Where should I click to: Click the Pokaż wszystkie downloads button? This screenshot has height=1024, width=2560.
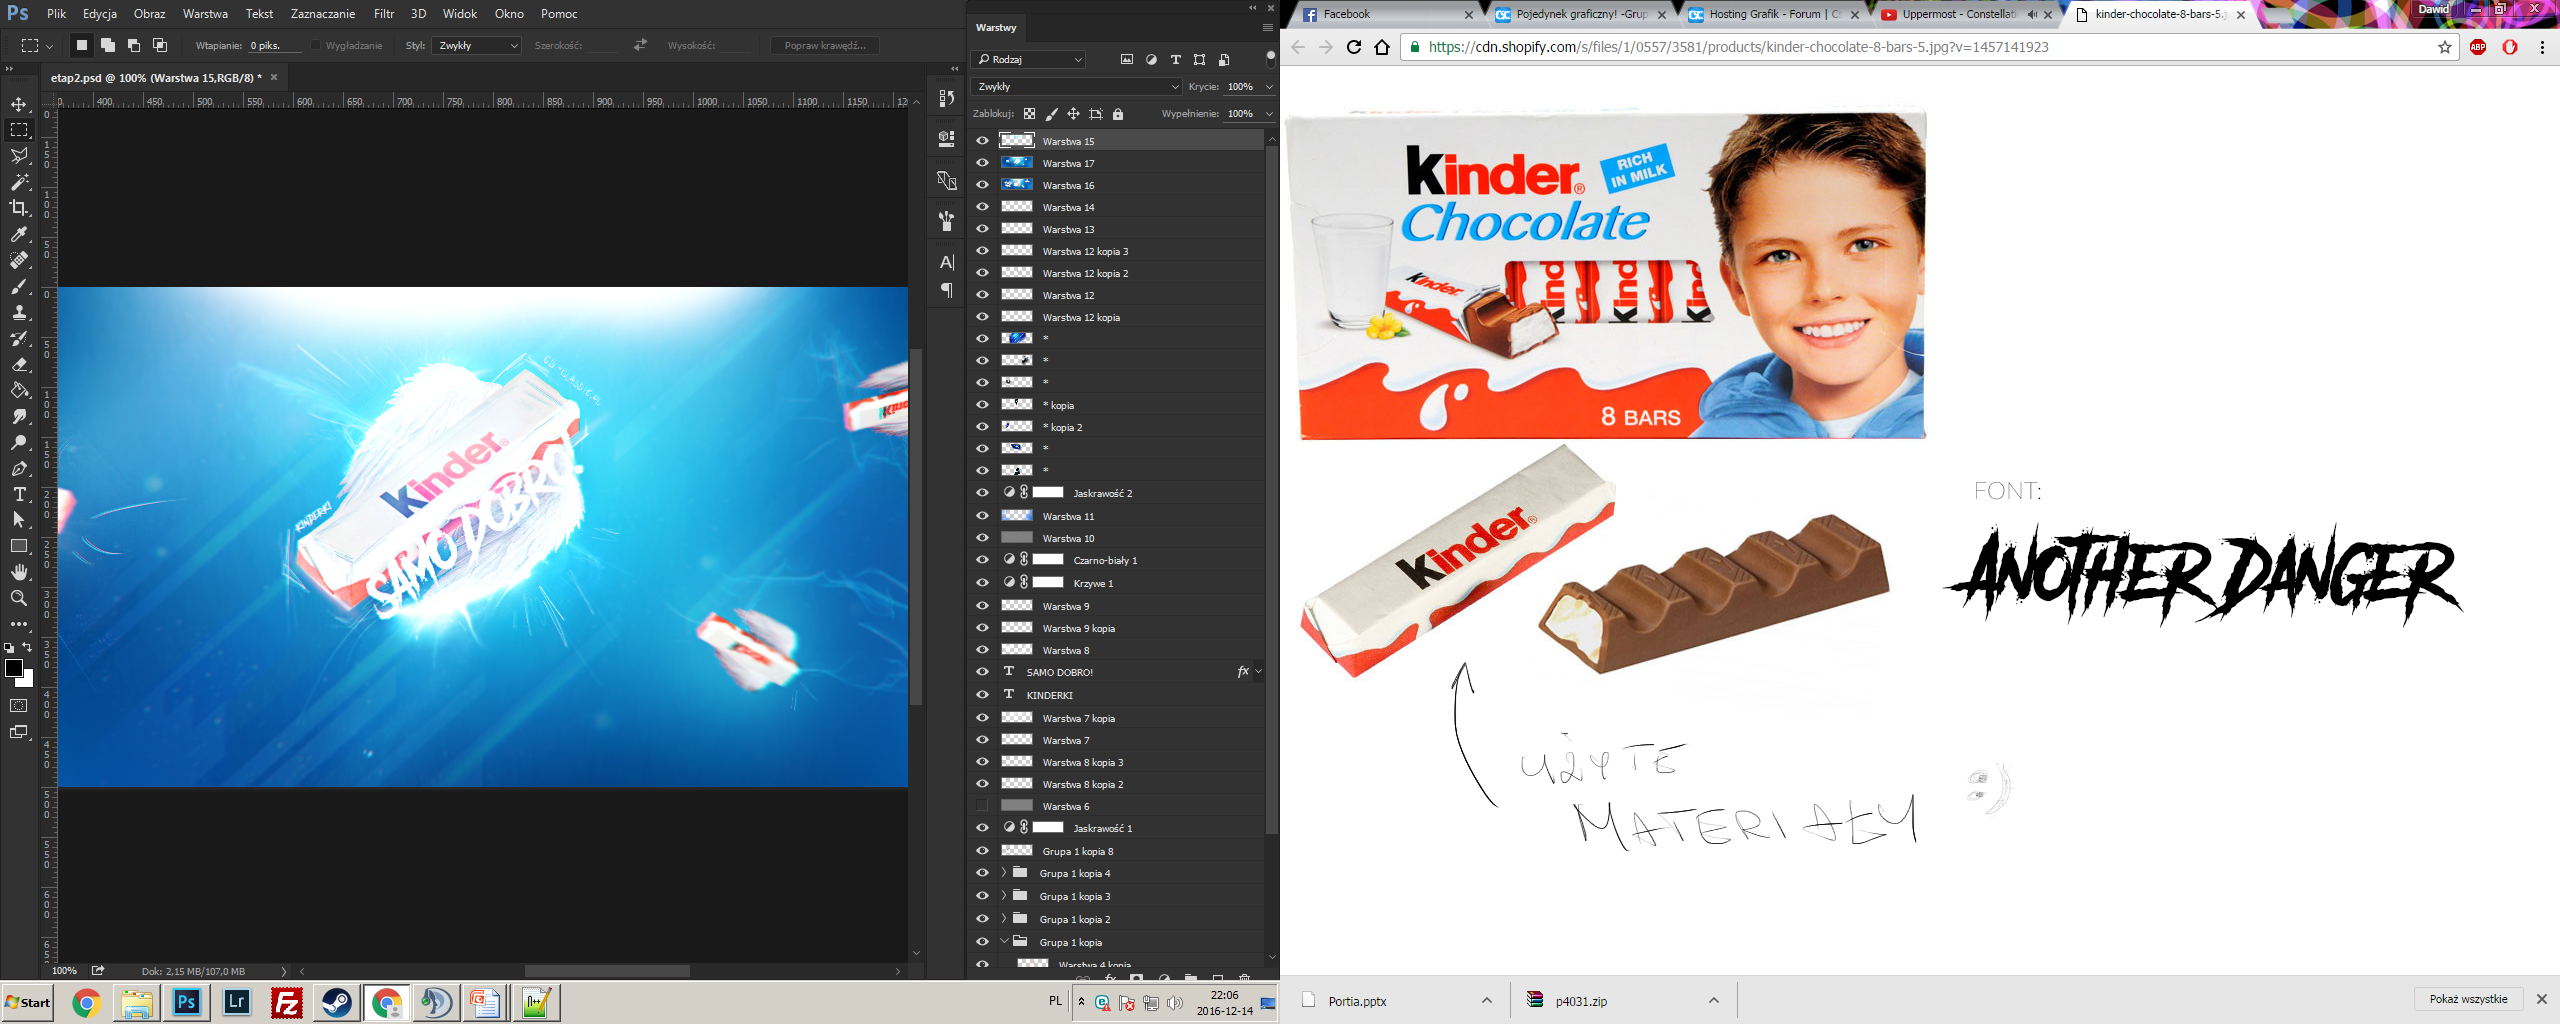[x=2468, y=999]
